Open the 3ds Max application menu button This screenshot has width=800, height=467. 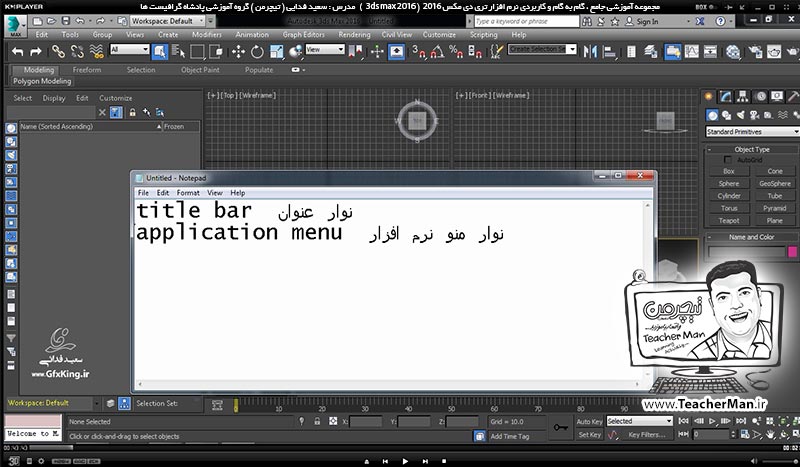15,26
